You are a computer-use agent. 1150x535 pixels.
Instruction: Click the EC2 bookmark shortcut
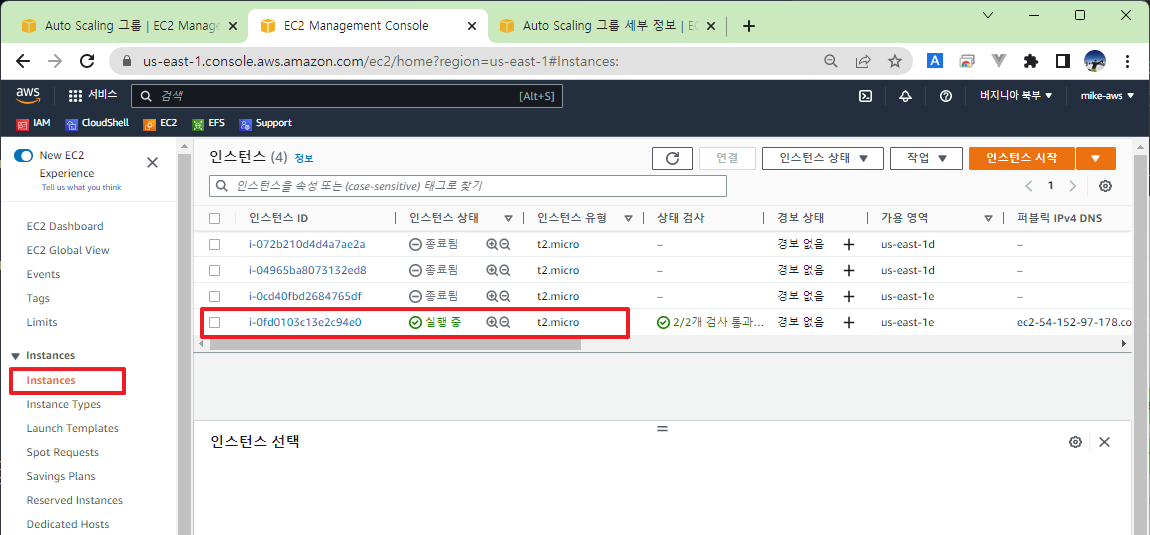(x=161, y=123)
